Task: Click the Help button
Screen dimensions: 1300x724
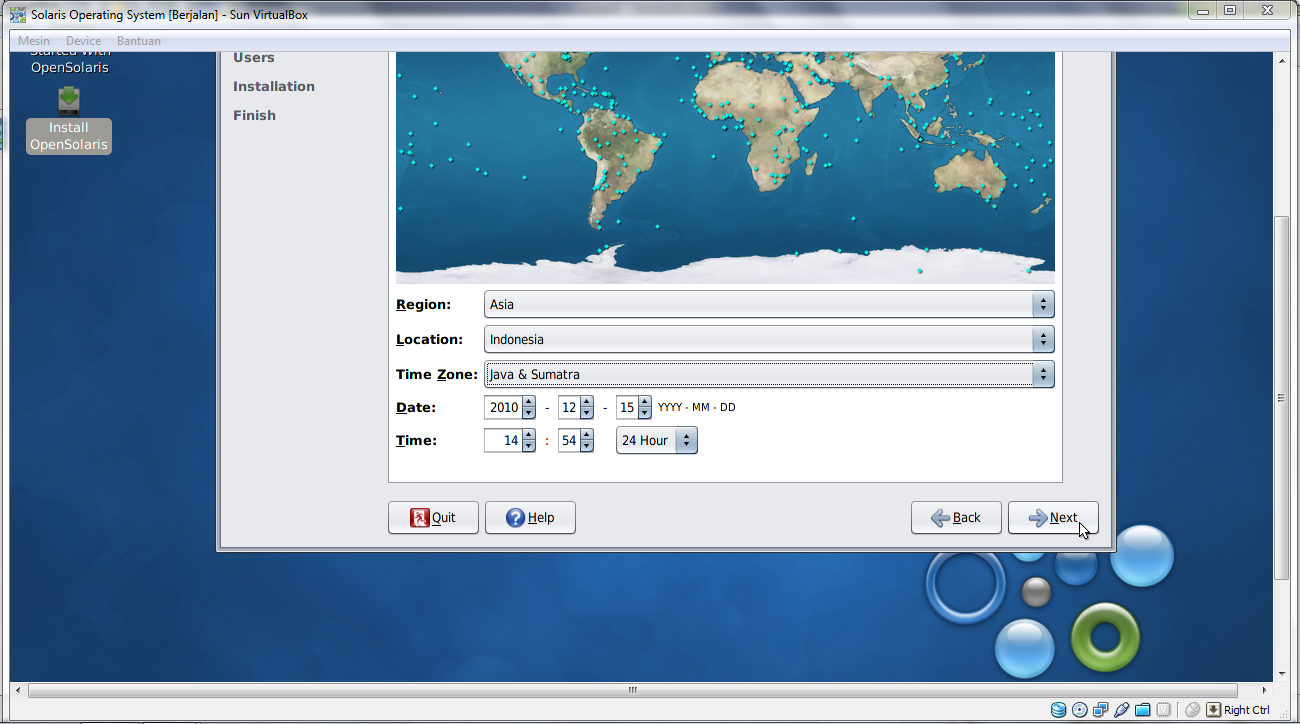Action: [530, 517]
